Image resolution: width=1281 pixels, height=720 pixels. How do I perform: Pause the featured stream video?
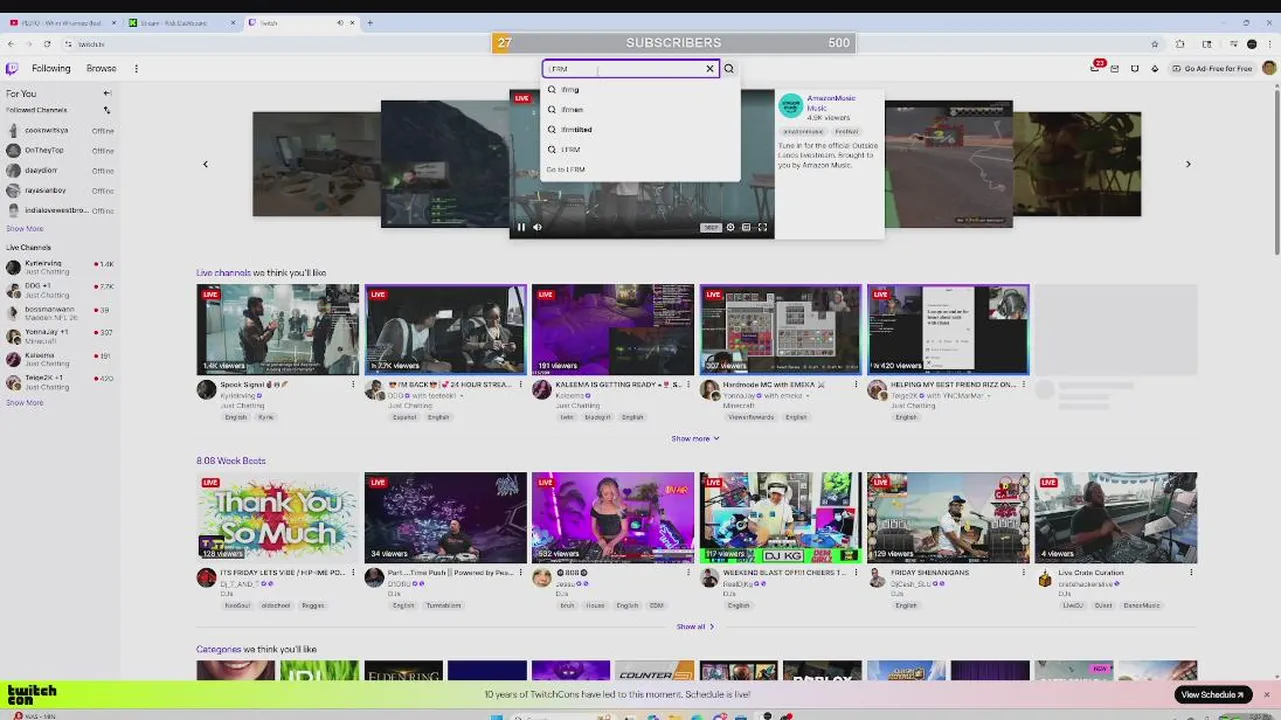(521, 227)
